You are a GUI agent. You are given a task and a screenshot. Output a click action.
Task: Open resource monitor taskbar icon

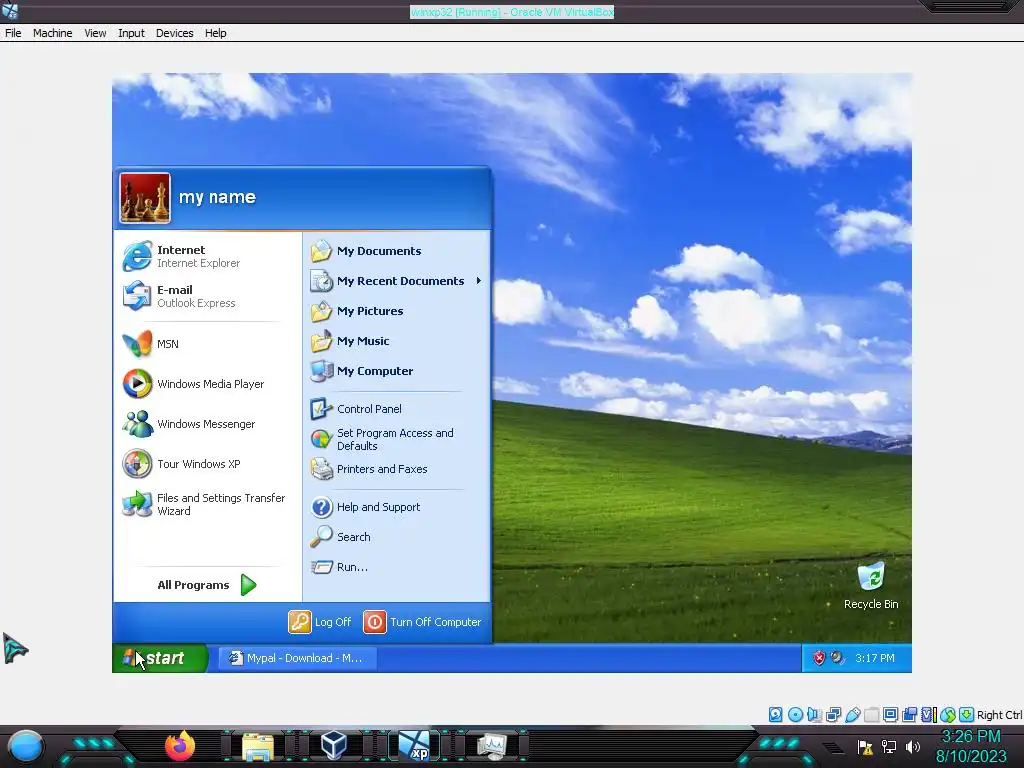(492, 746)
